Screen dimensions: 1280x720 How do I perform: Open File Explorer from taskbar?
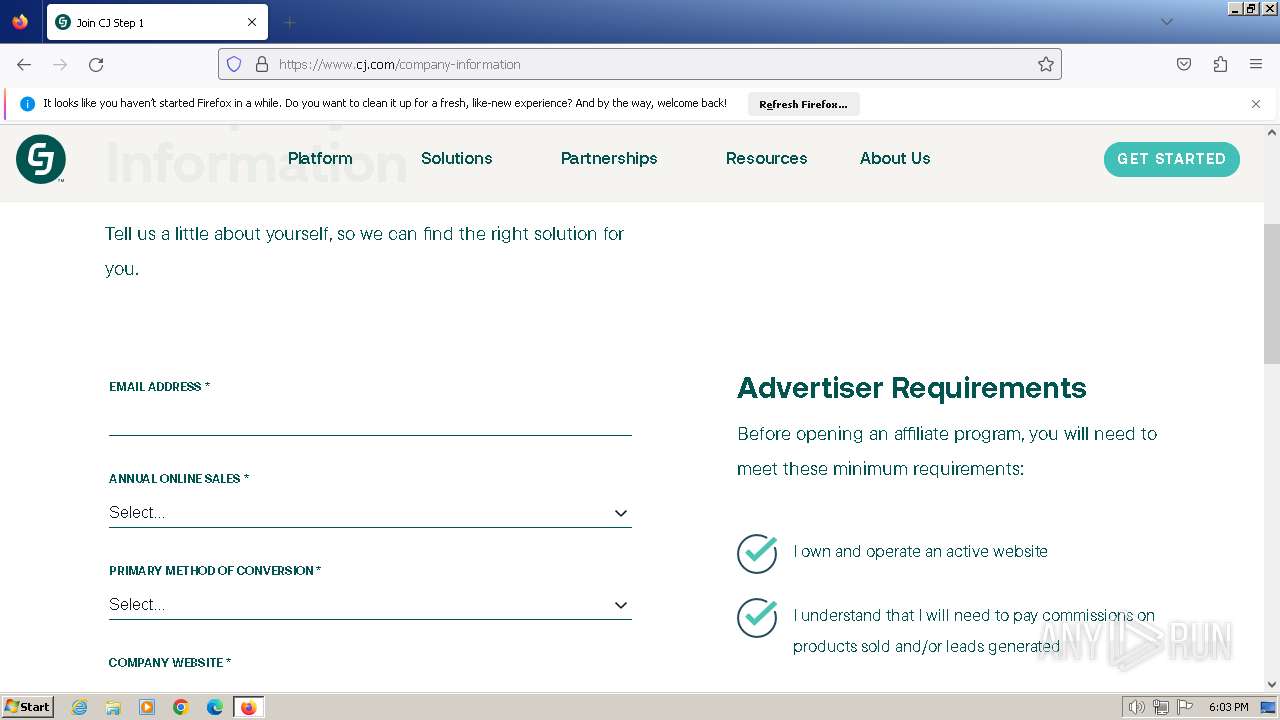pyautogui.click(x=113, y=707)
